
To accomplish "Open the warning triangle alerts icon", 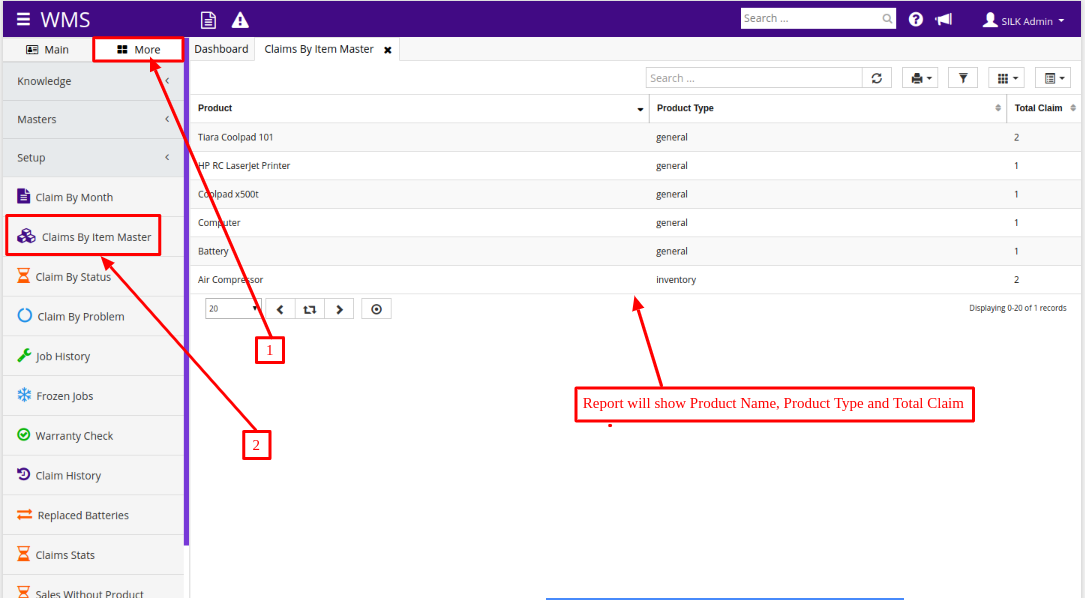I will [x=240, y=20].
